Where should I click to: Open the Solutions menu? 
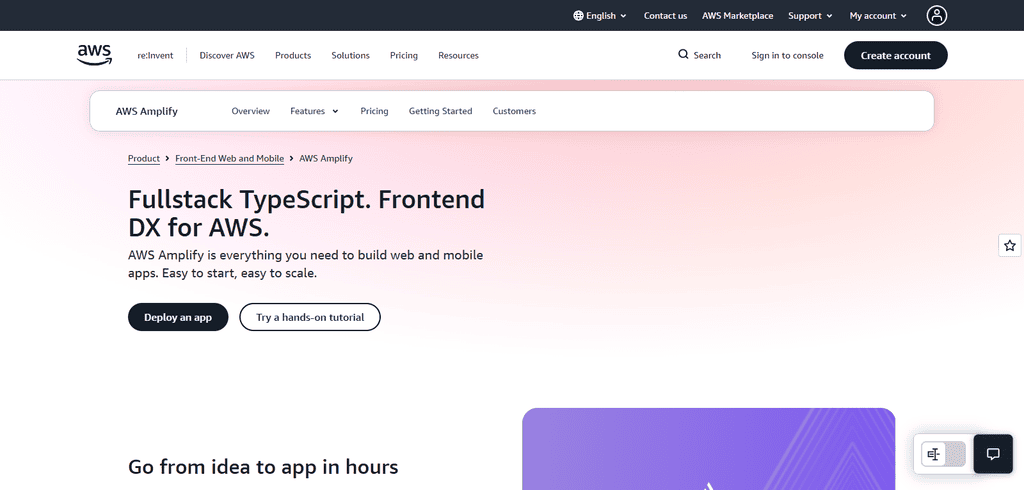click(350, 56)
